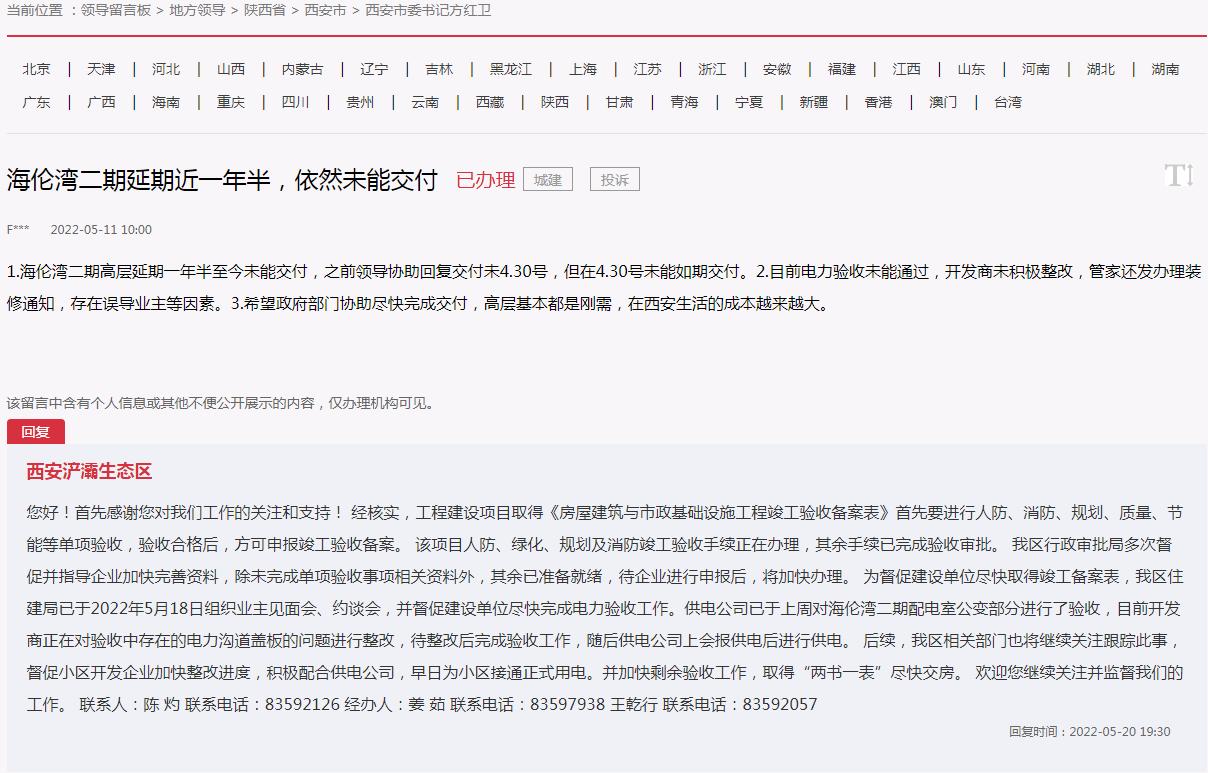Select 陕西省 in the breadcrumb path
Viewport: 1208px width, 773px height.
[265, 10]
